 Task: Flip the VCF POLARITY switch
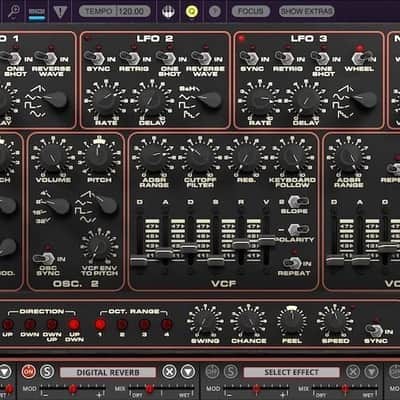pyautogui.click(x=298, y=230)
